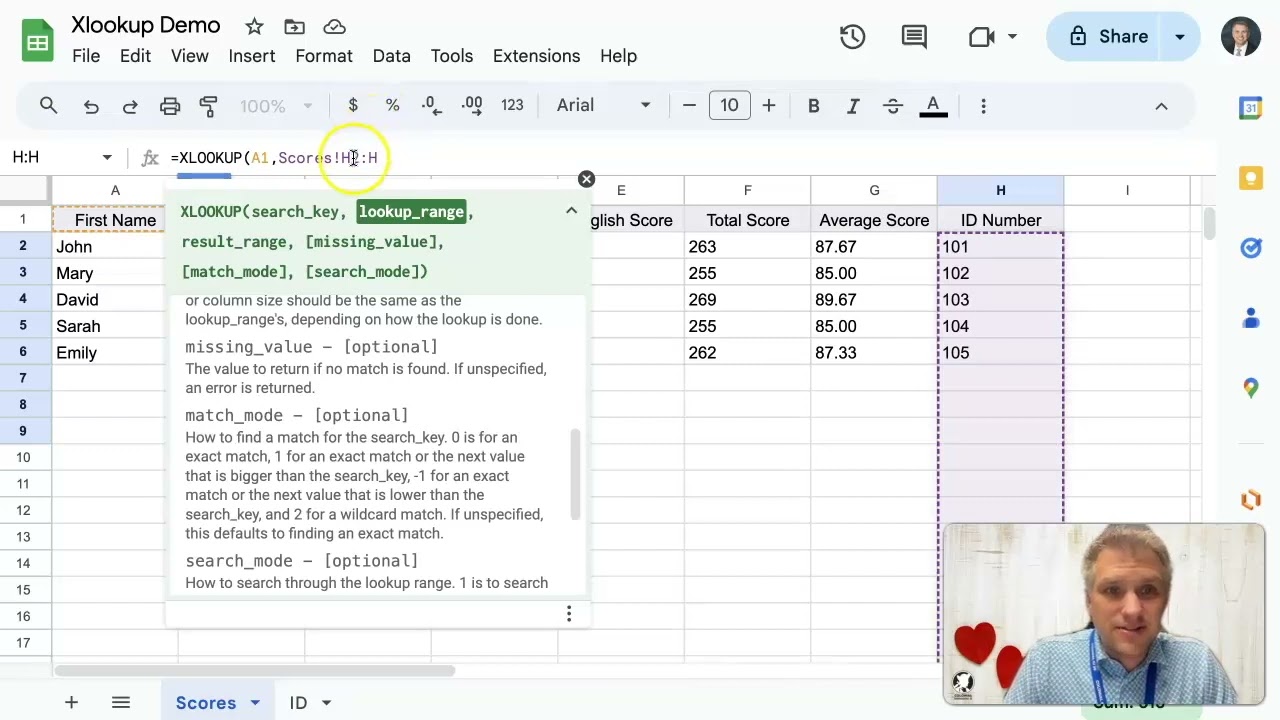Open the Google Sheets home icon
The width and height of the screenshot is (1280, 720).
(x=38, y=41)
